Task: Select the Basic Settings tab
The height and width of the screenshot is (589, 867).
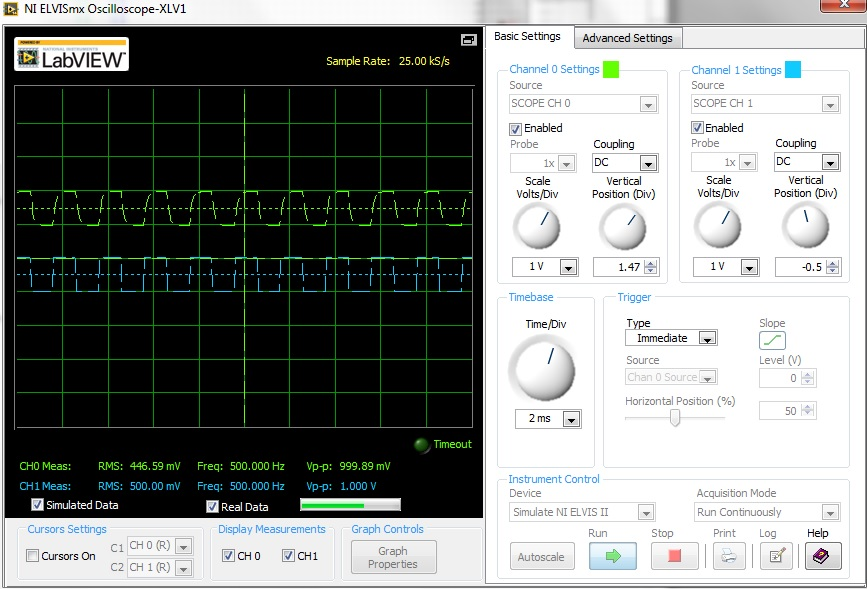Action: coord(529,36)
